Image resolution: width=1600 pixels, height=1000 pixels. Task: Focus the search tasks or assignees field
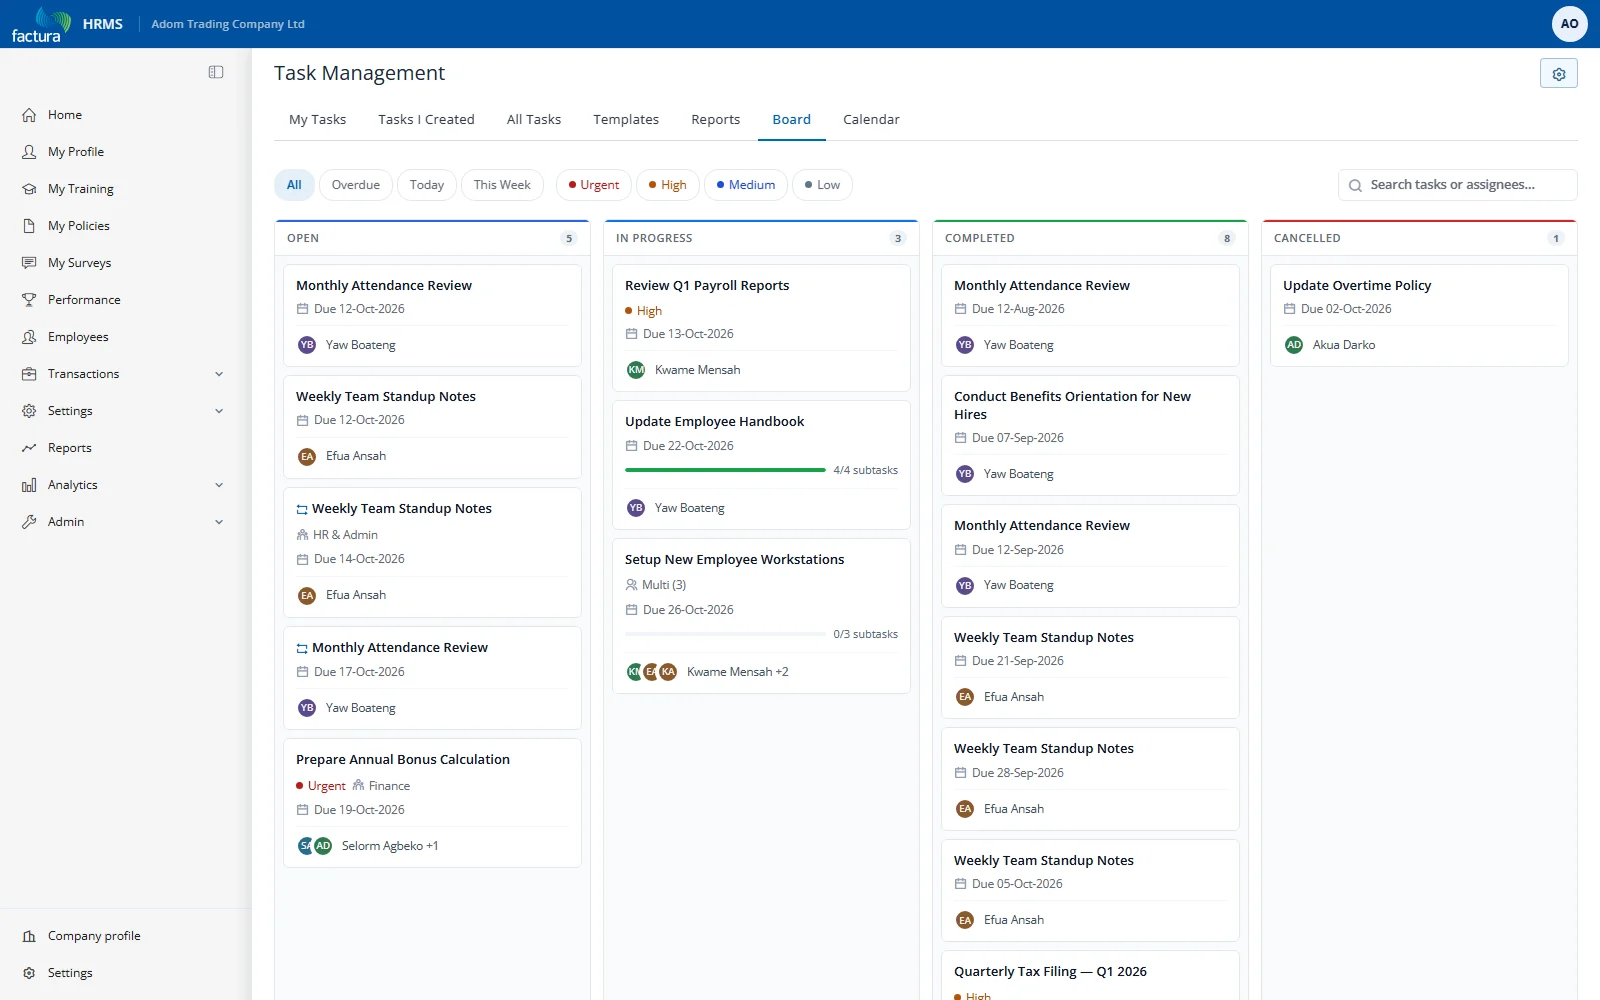click(1458, 185)
